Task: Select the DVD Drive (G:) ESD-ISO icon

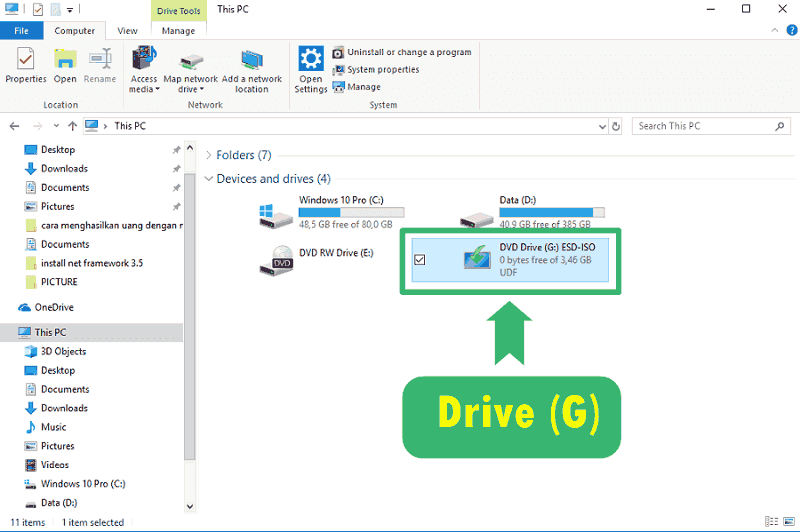Action: [x=477, y=257]
